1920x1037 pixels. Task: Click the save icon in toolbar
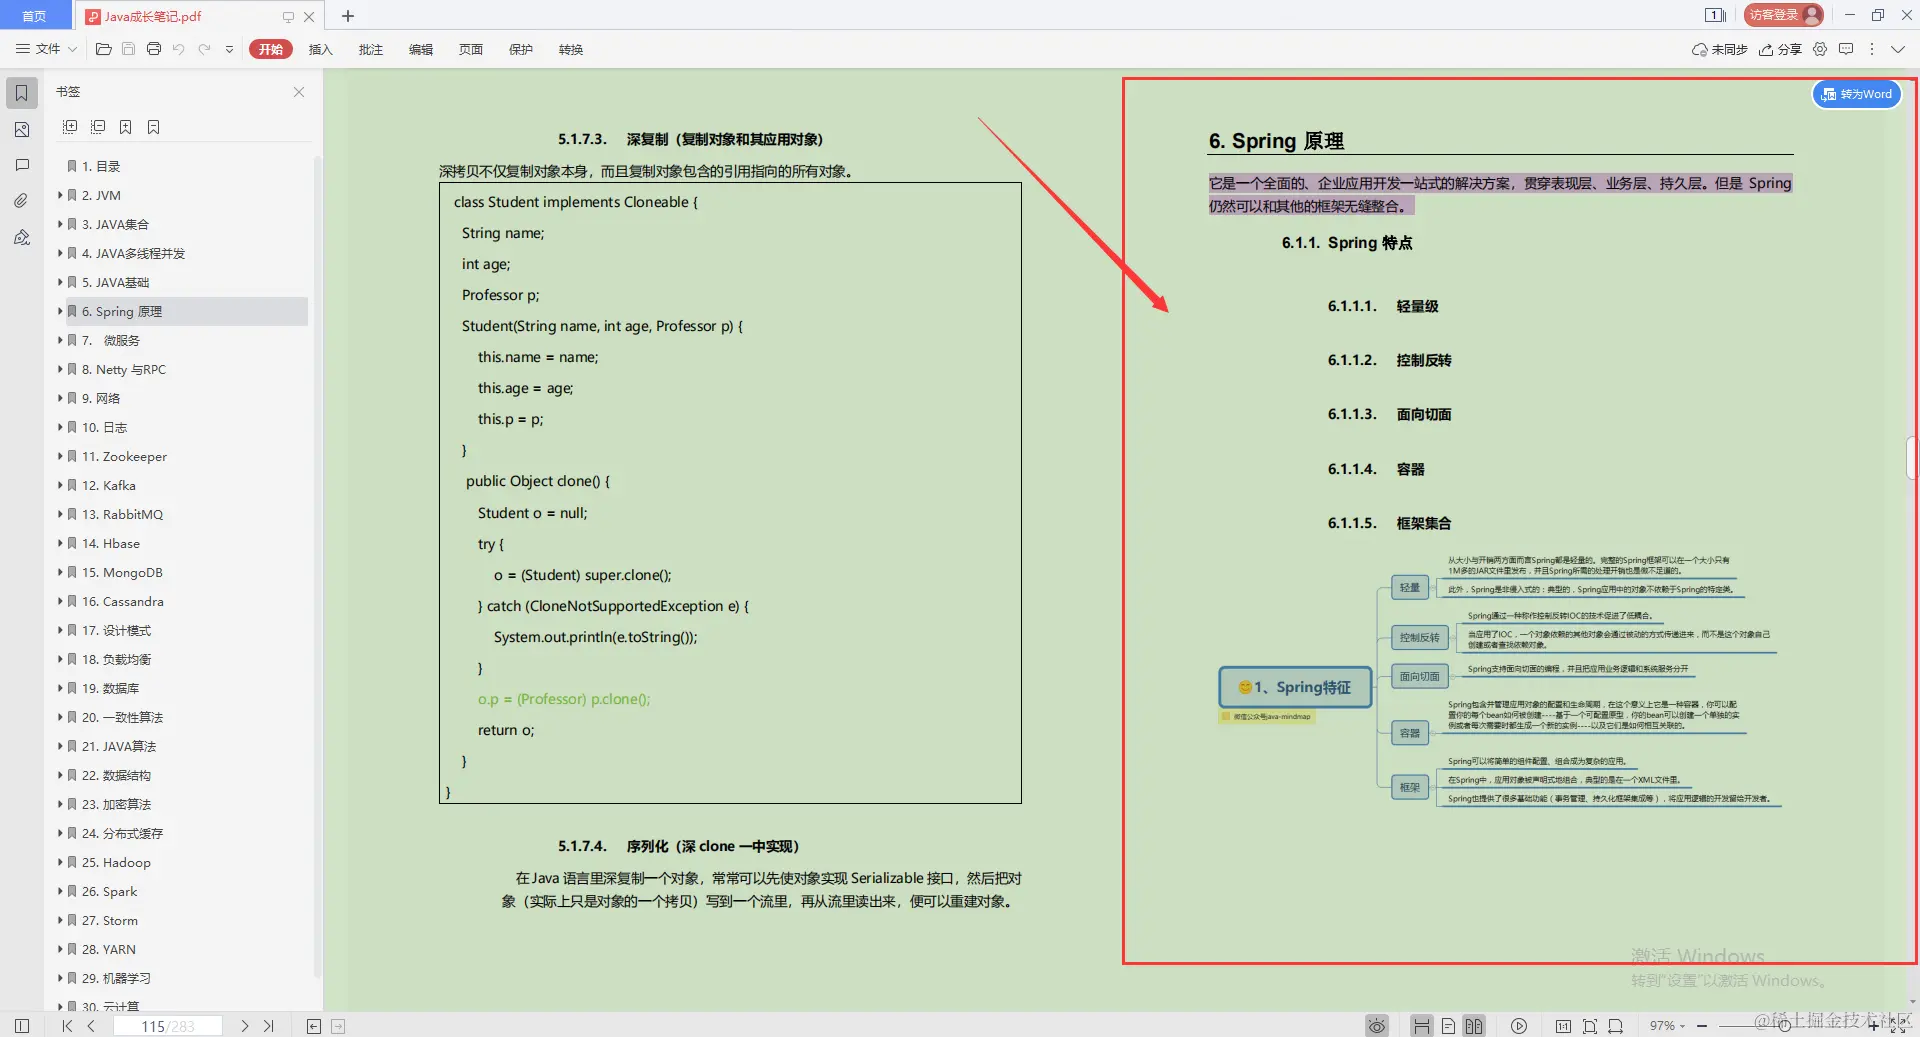tap(128, 49)
